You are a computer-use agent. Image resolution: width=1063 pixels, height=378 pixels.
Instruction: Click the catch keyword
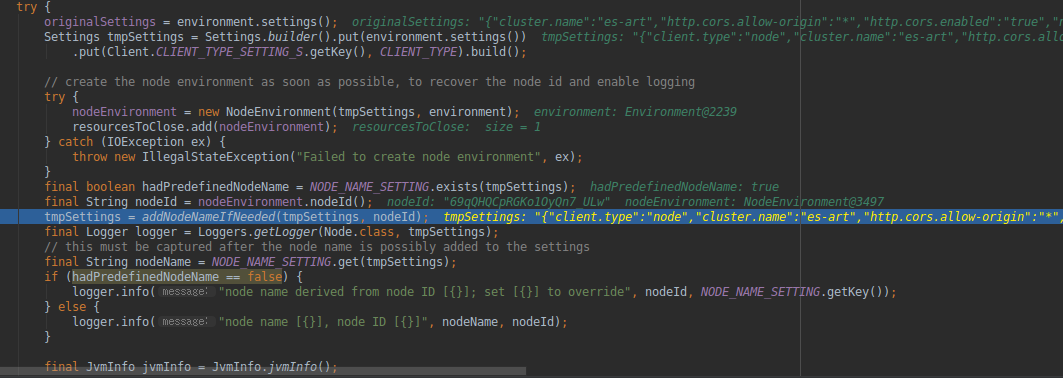pos(76,142)
